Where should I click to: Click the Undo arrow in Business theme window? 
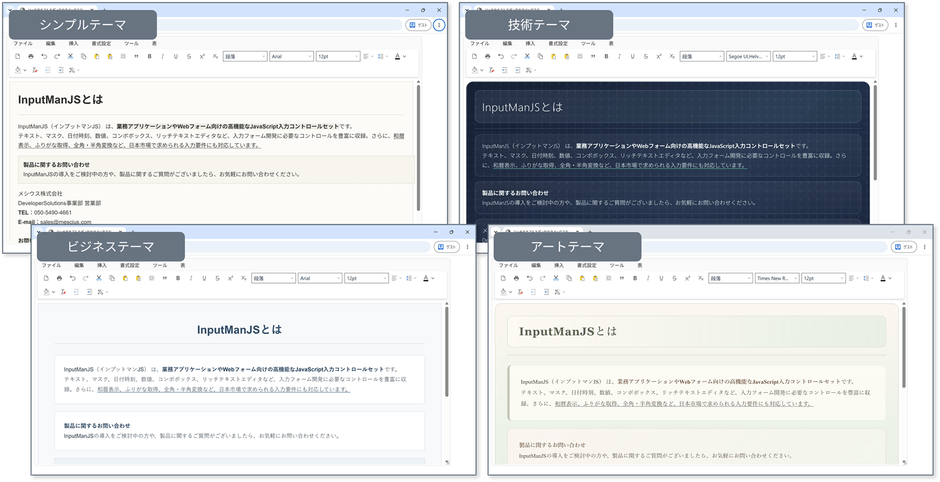tap(73, 278)
